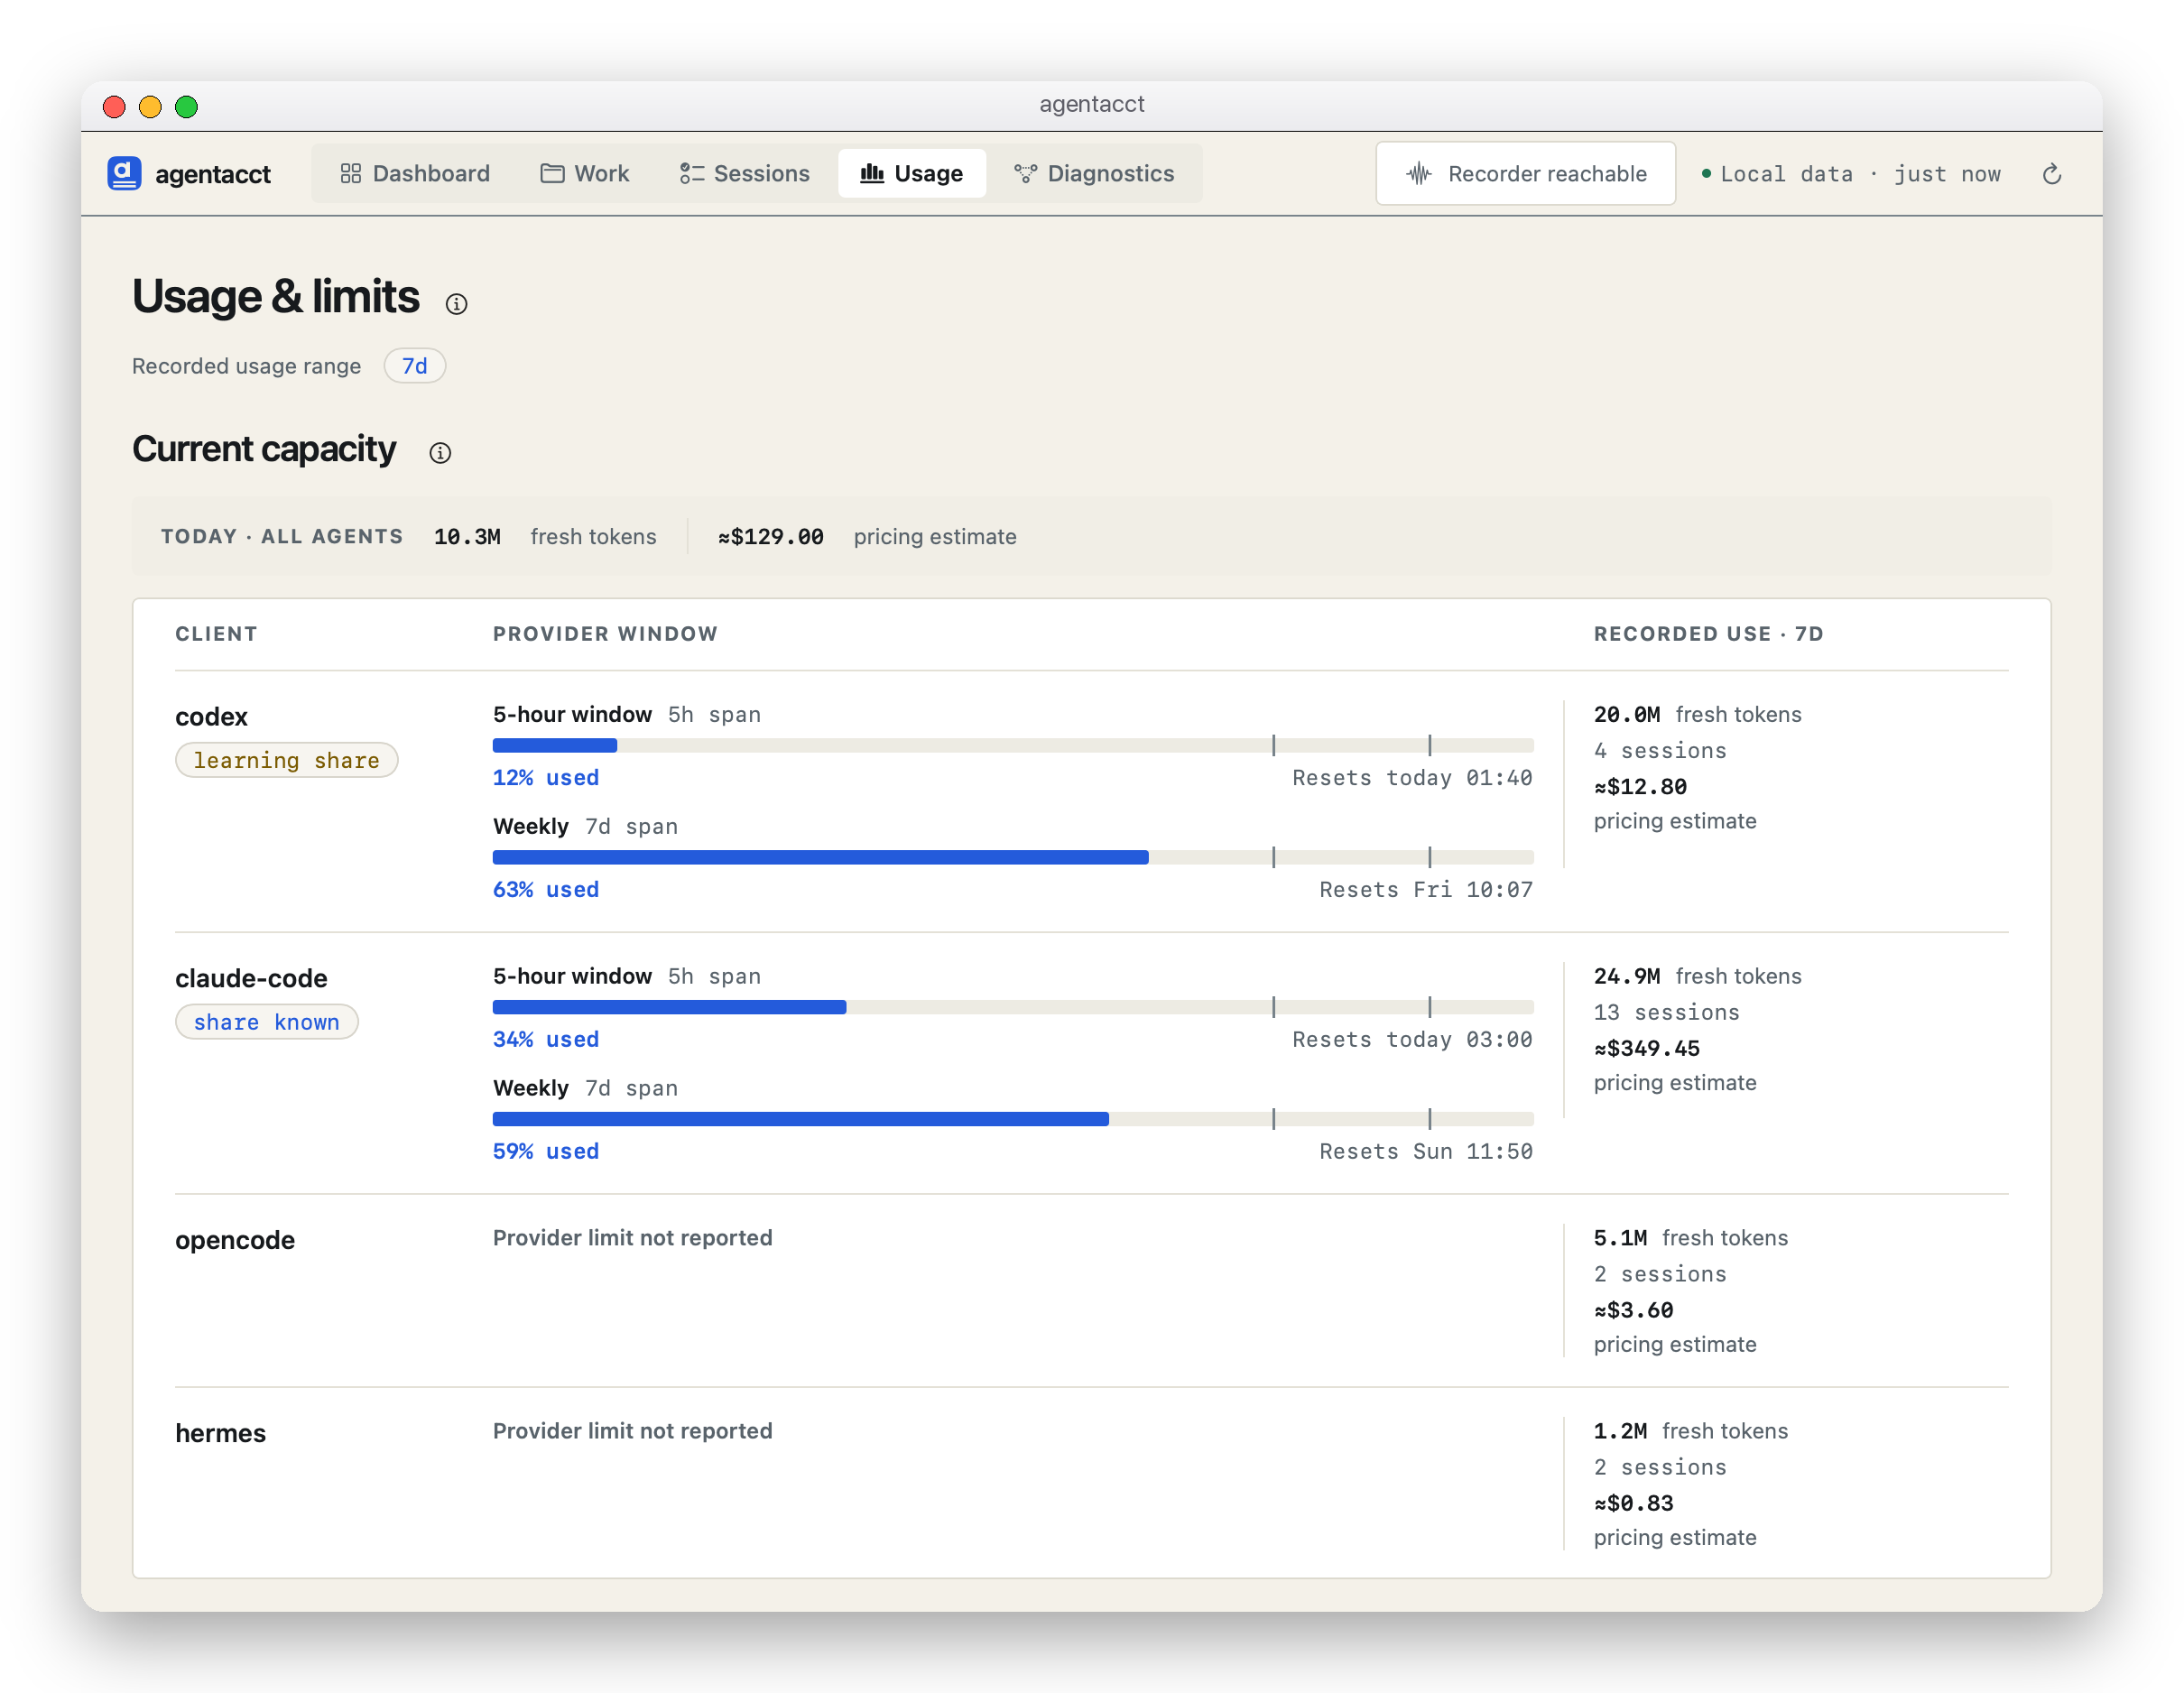Go to the Sessions tab

pyautogui.click(x=745, y=173)
